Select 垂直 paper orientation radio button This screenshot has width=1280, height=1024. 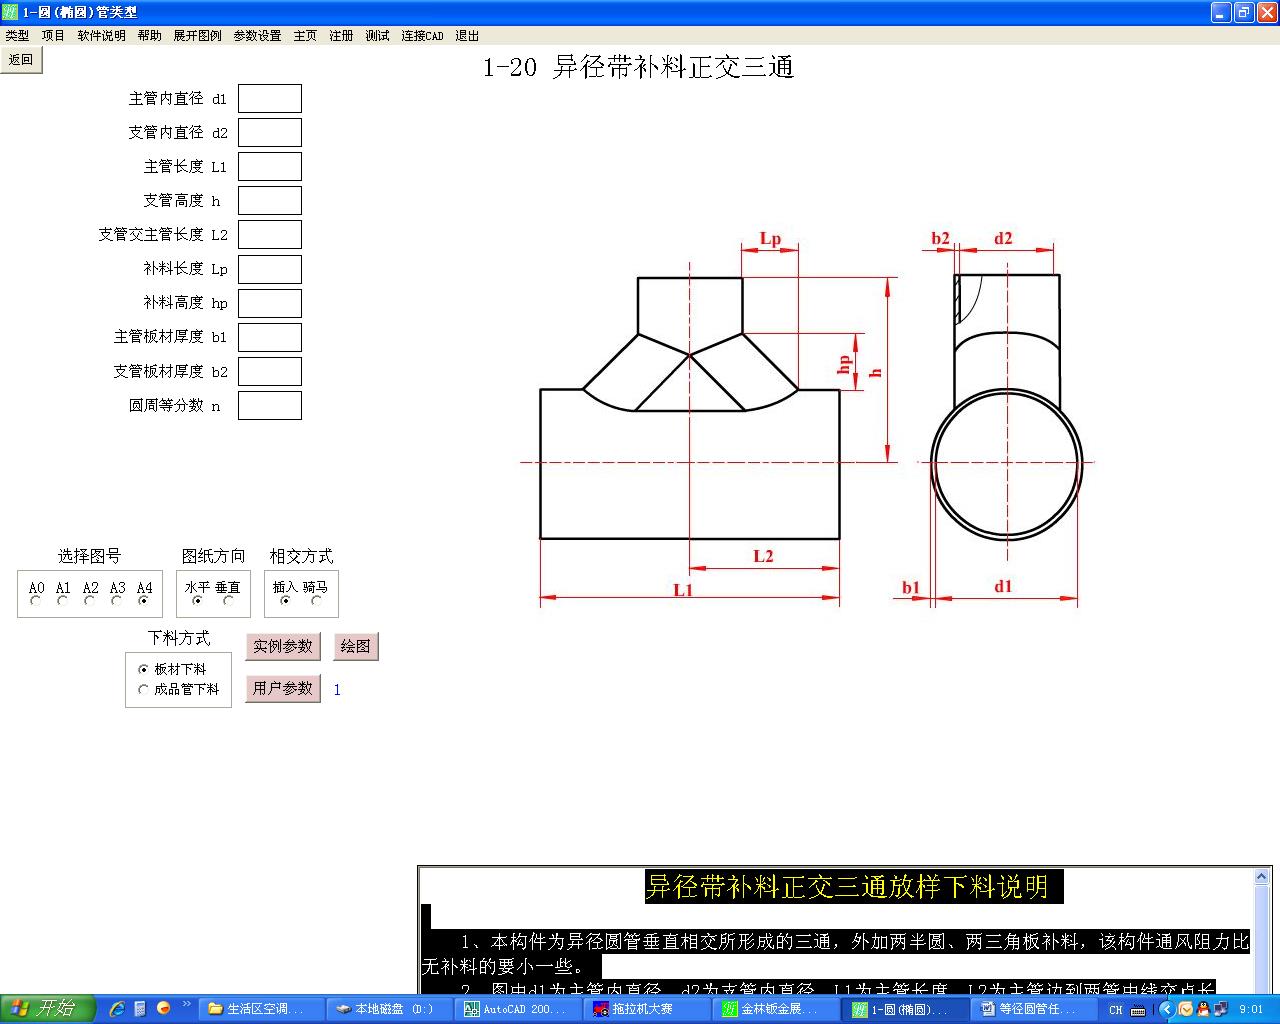pyautogui.click(x=228, y=601)
